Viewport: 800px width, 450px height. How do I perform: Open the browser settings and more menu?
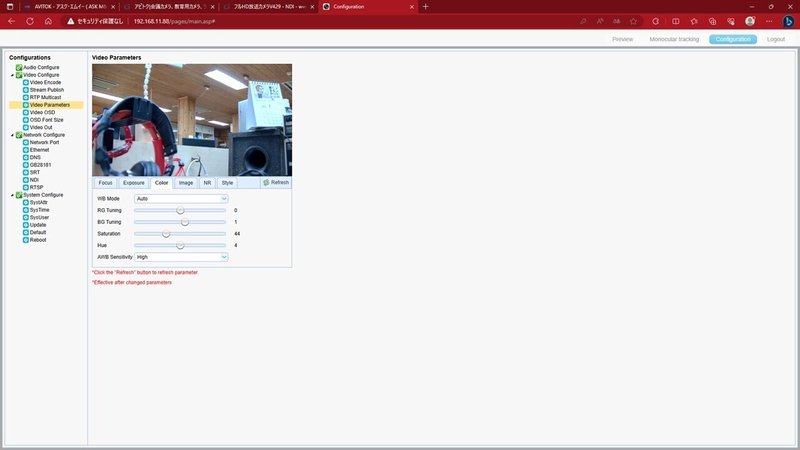click(769, 21)
